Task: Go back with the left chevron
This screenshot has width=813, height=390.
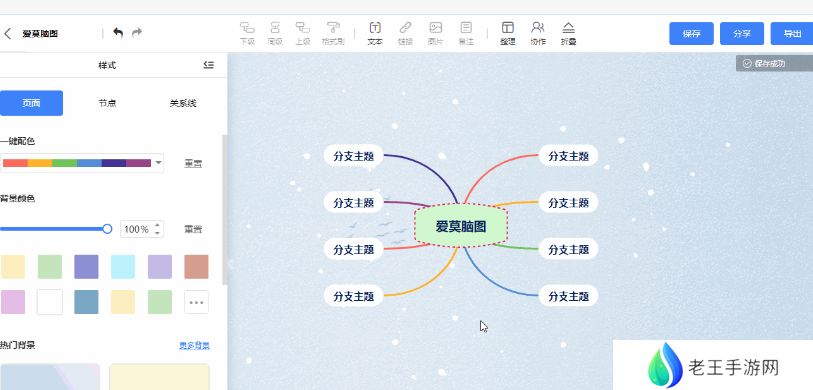Action: tap(7, 34)
